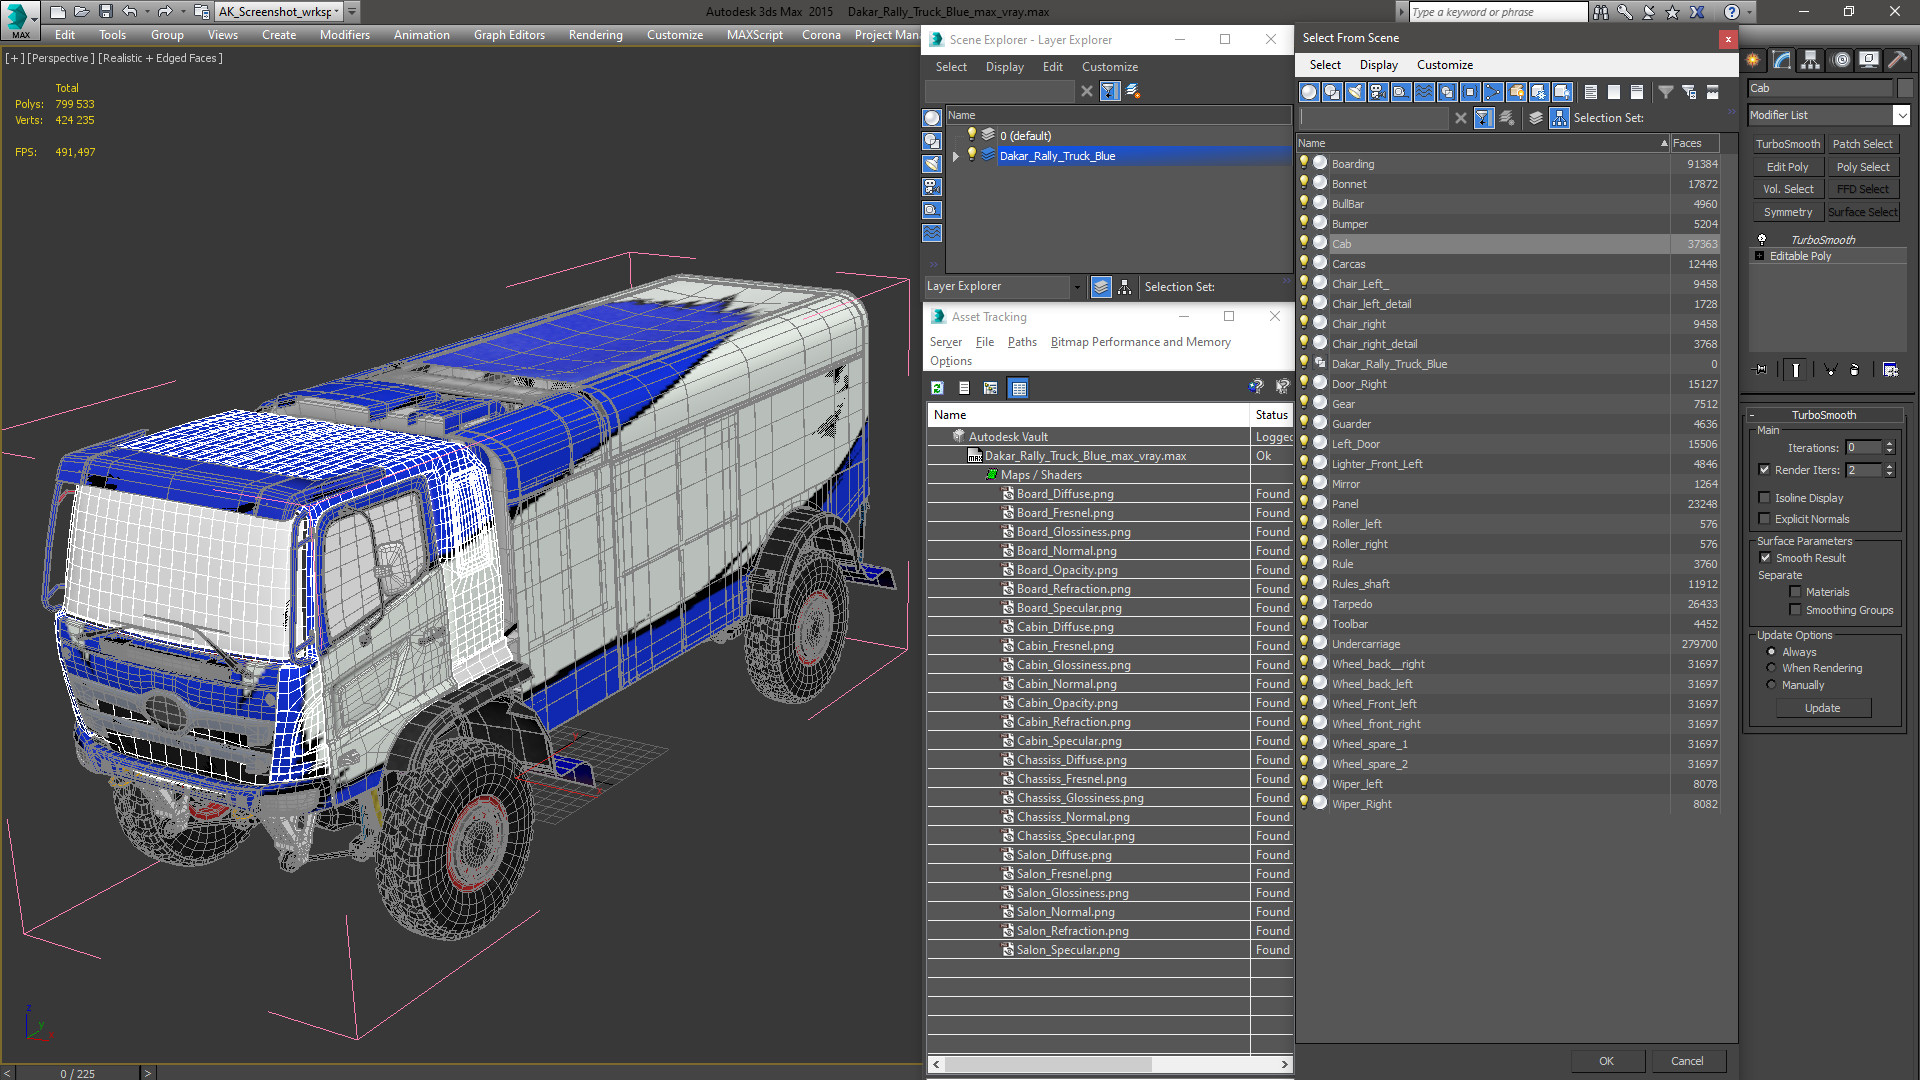Open the Modifier List dropdown
This screenshot has height=1080, width=1920.
coord(1902,115)
